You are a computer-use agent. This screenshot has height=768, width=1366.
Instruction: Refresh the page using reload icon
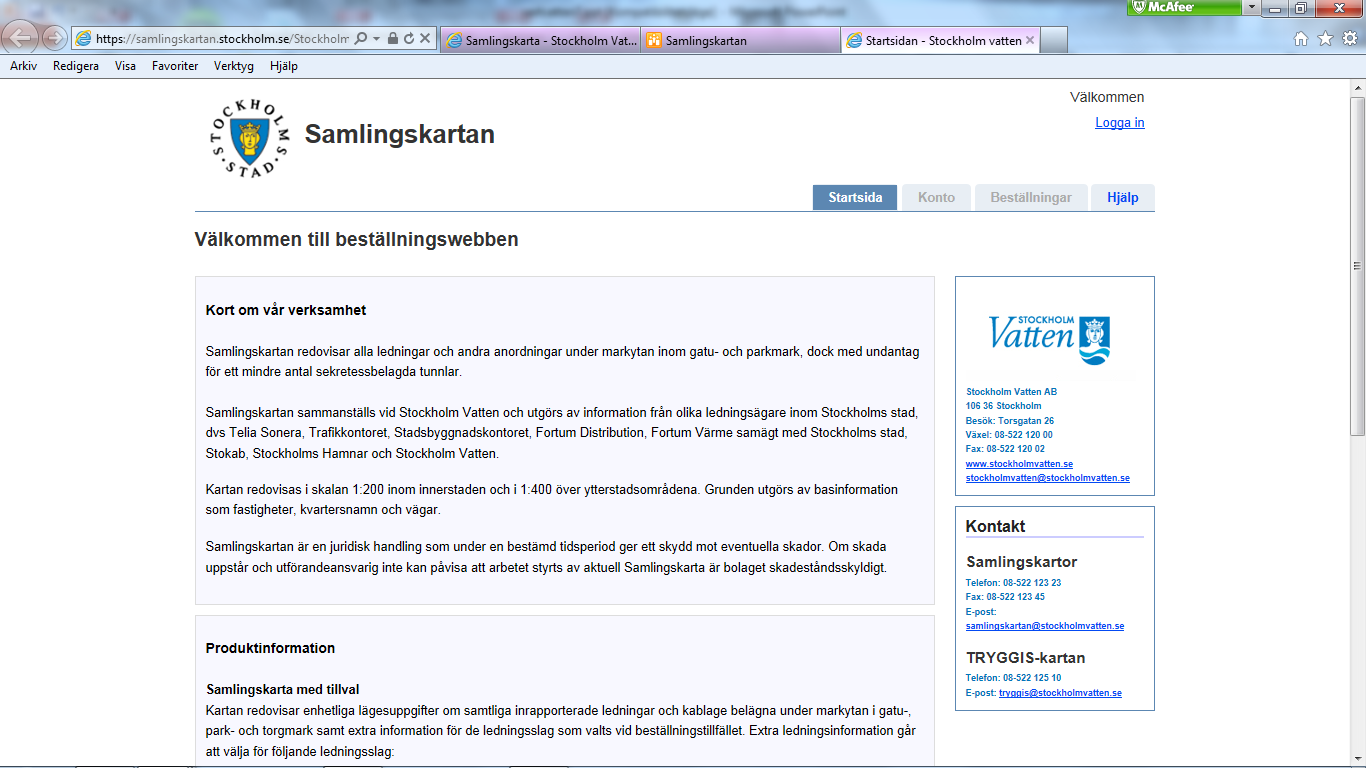click(408, 39)
